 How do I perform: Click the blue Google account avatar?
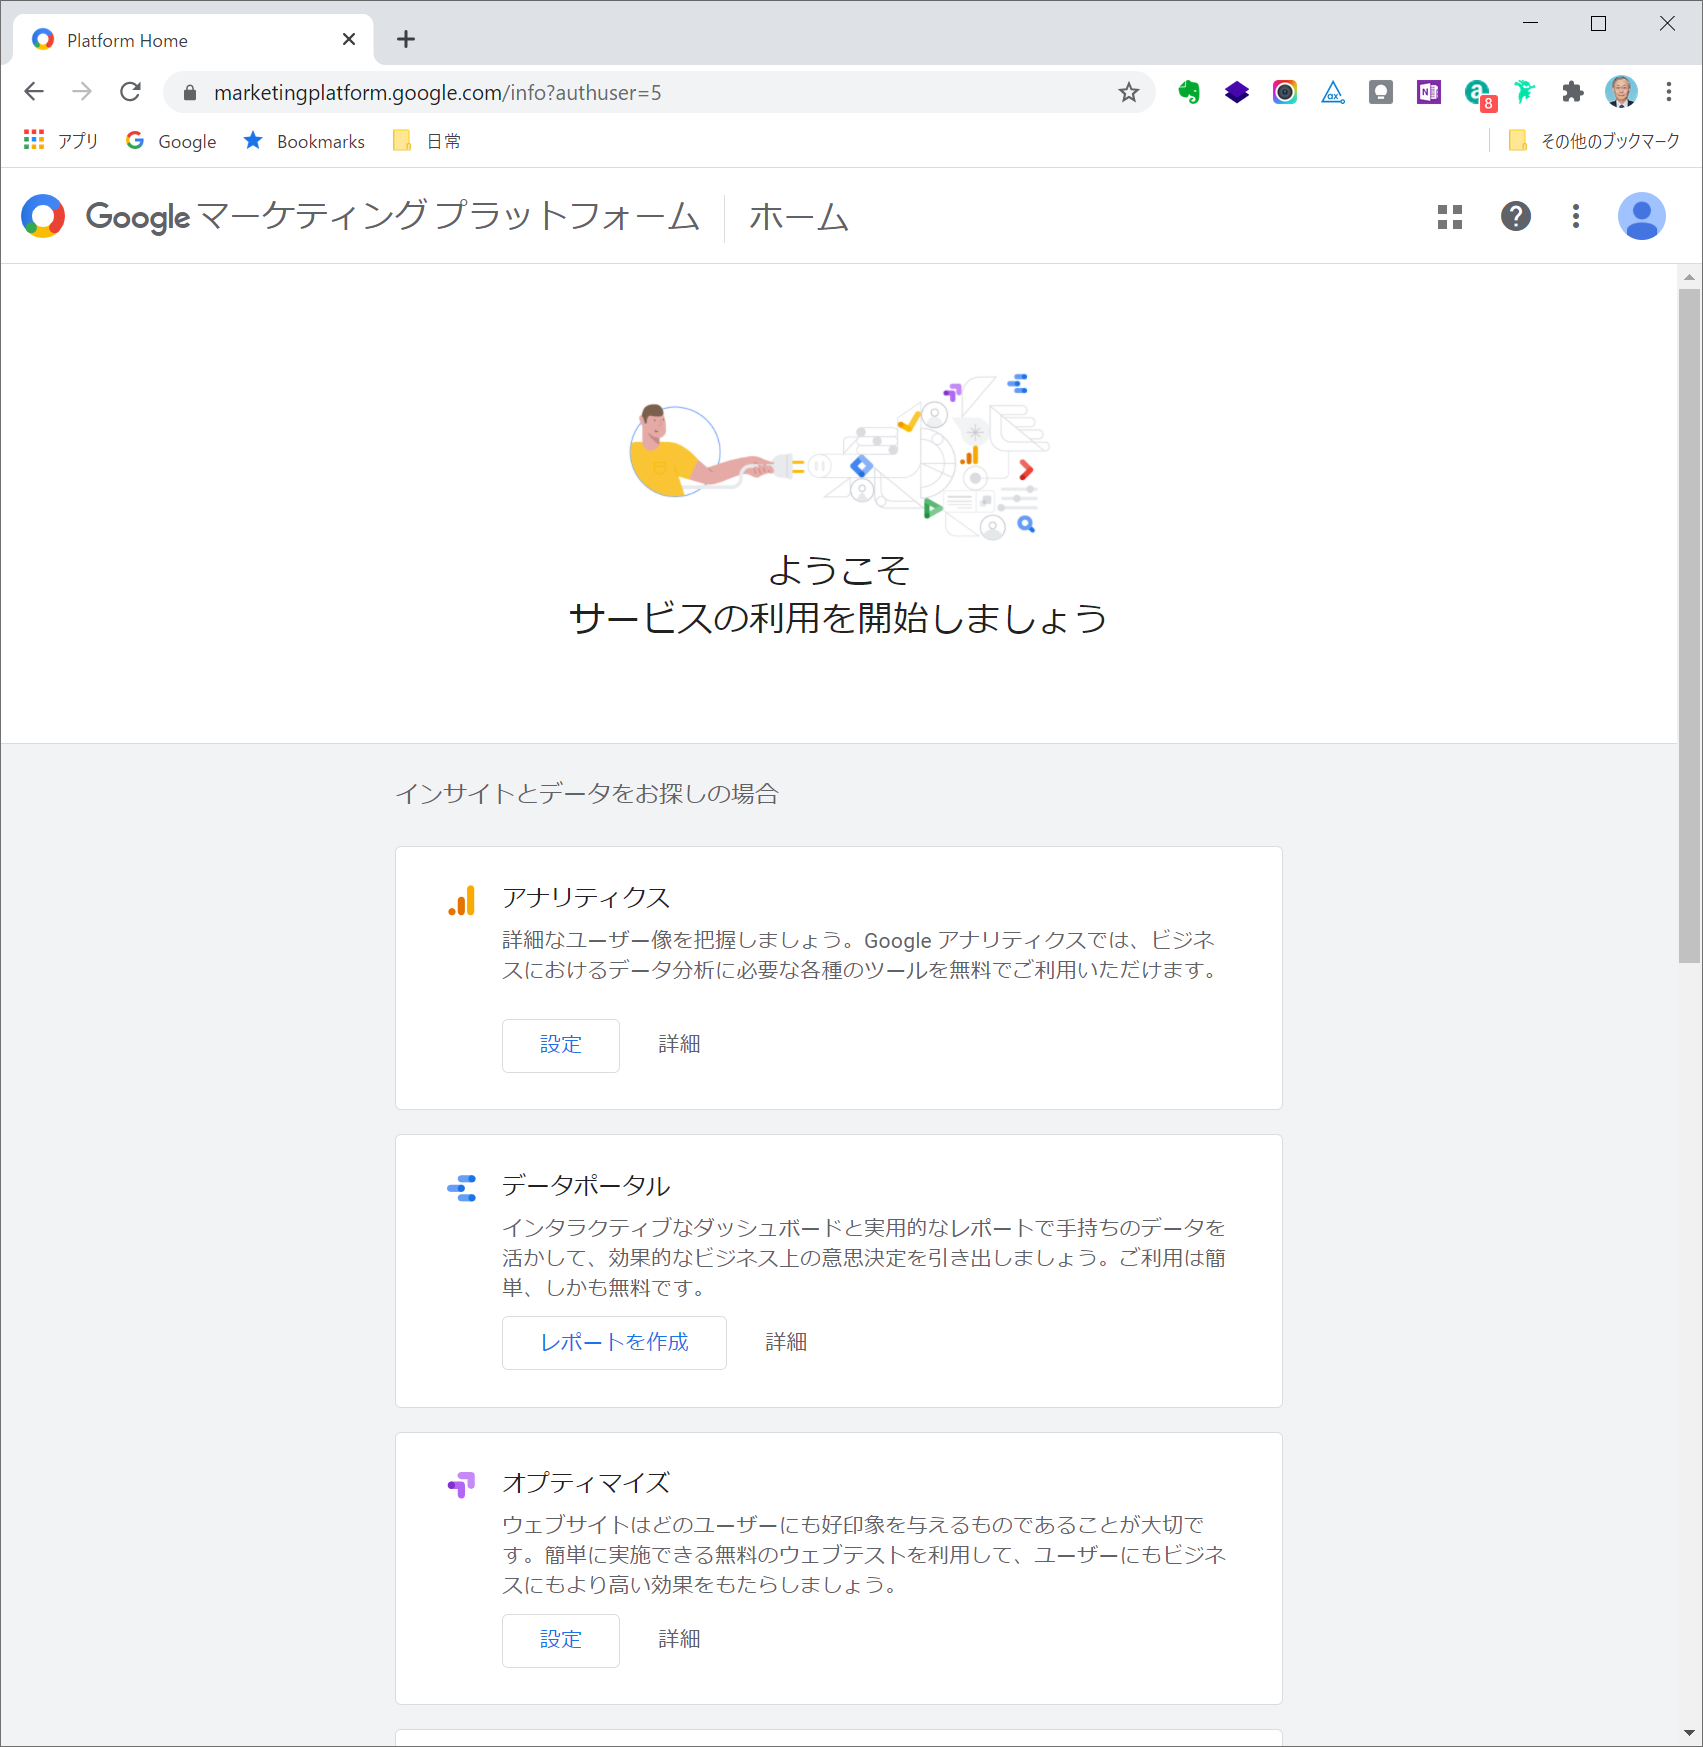[1642, 216]
